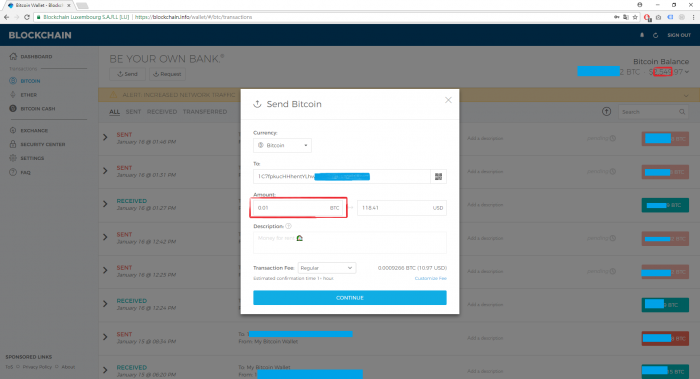The height and width of the screenshot is (379, 700).
Task: Click the Privacy Policy link
Action: point(37,367)
